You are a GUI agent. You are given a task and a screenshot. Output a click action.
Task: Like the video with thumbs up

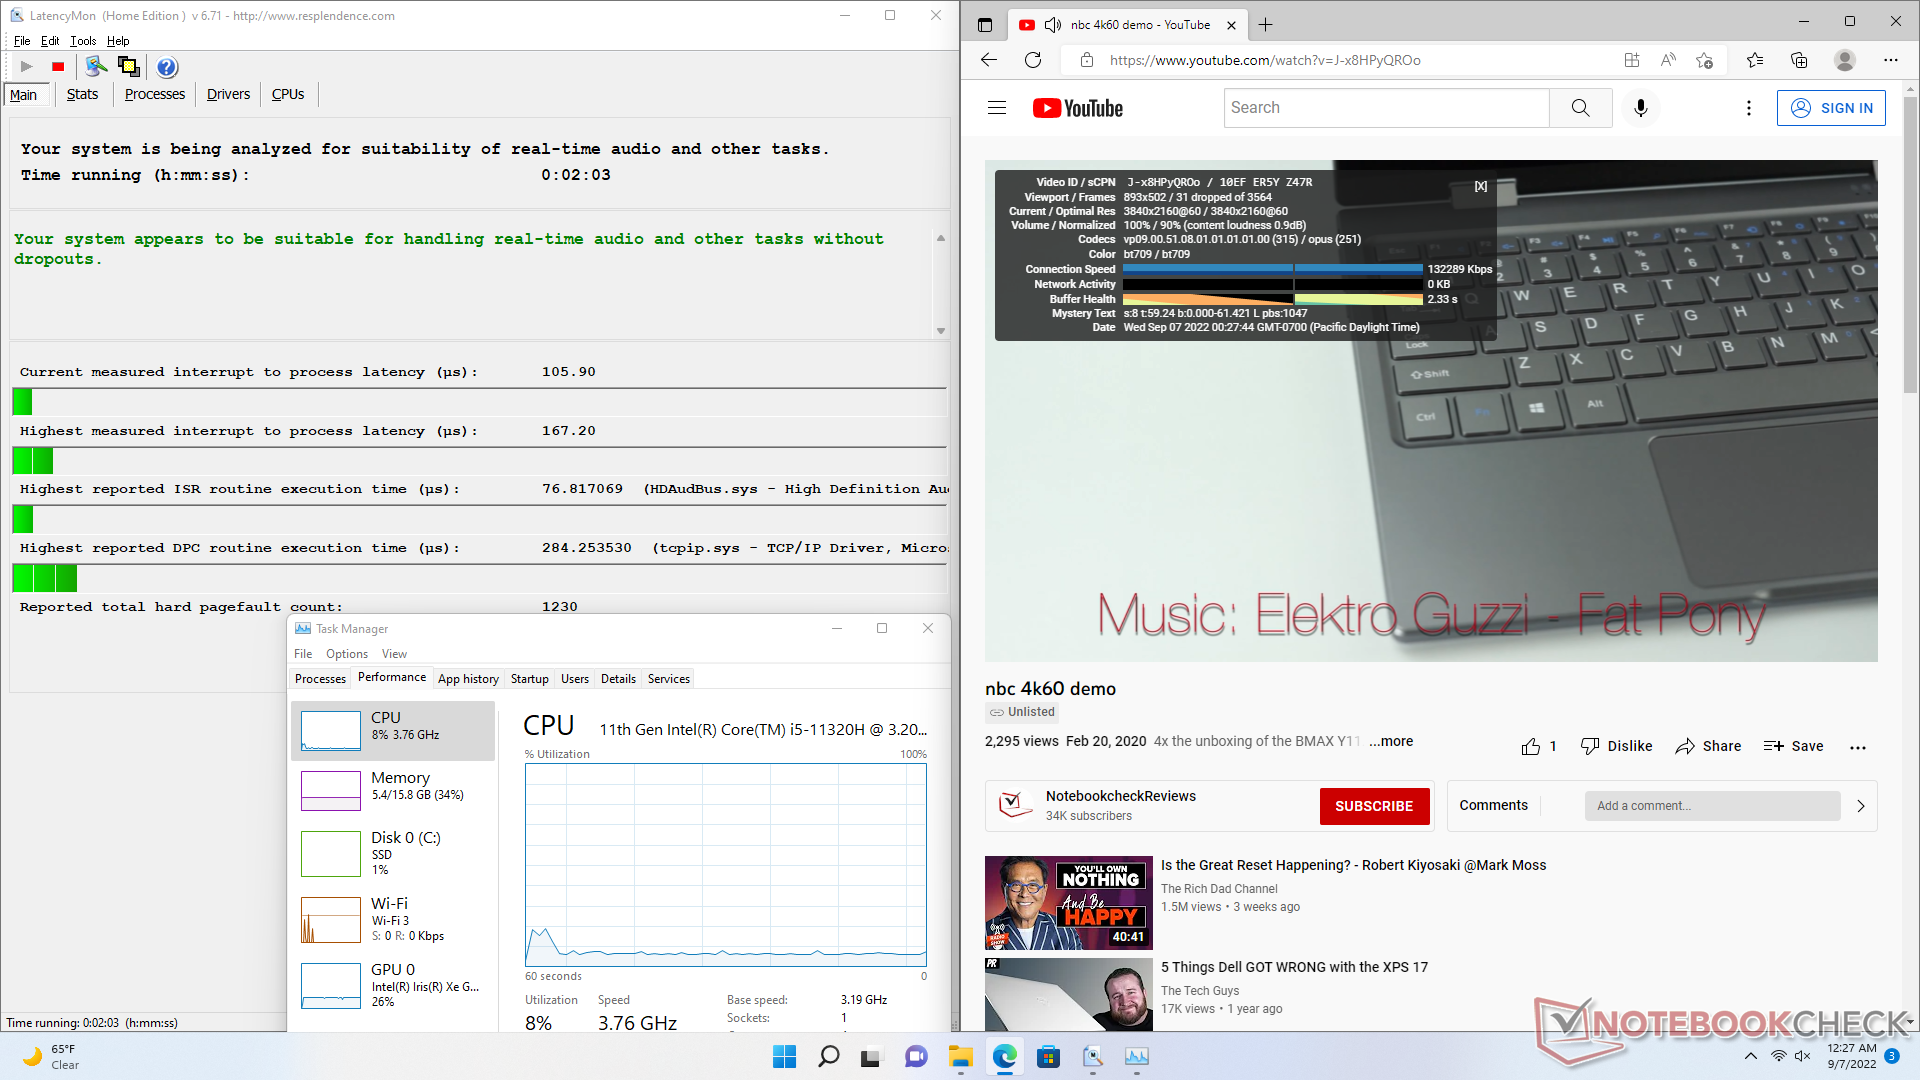coord(1531,747)
